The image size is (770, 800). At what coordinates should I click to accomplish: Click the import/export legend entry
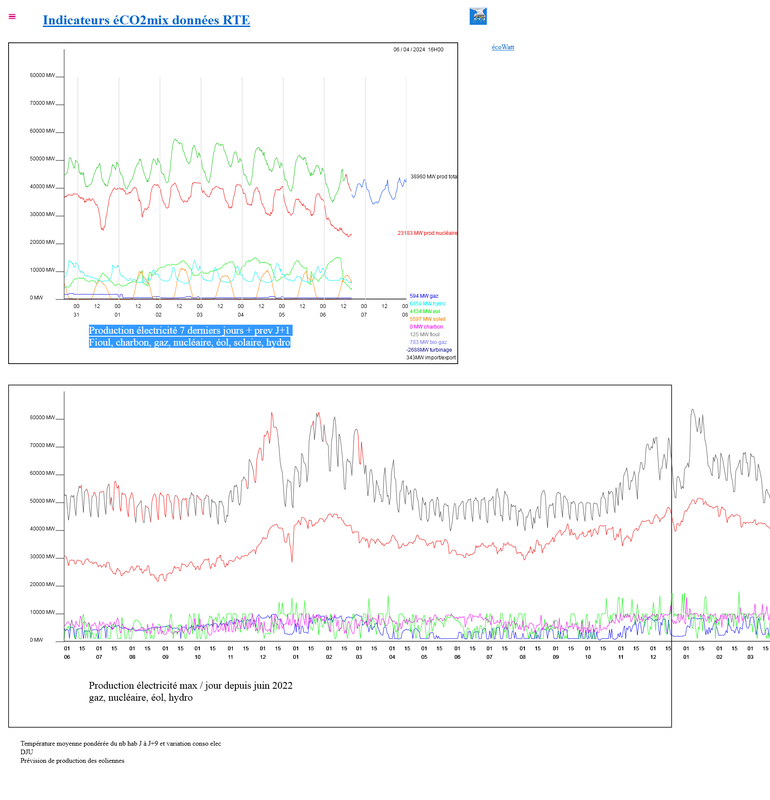(431, 357)
